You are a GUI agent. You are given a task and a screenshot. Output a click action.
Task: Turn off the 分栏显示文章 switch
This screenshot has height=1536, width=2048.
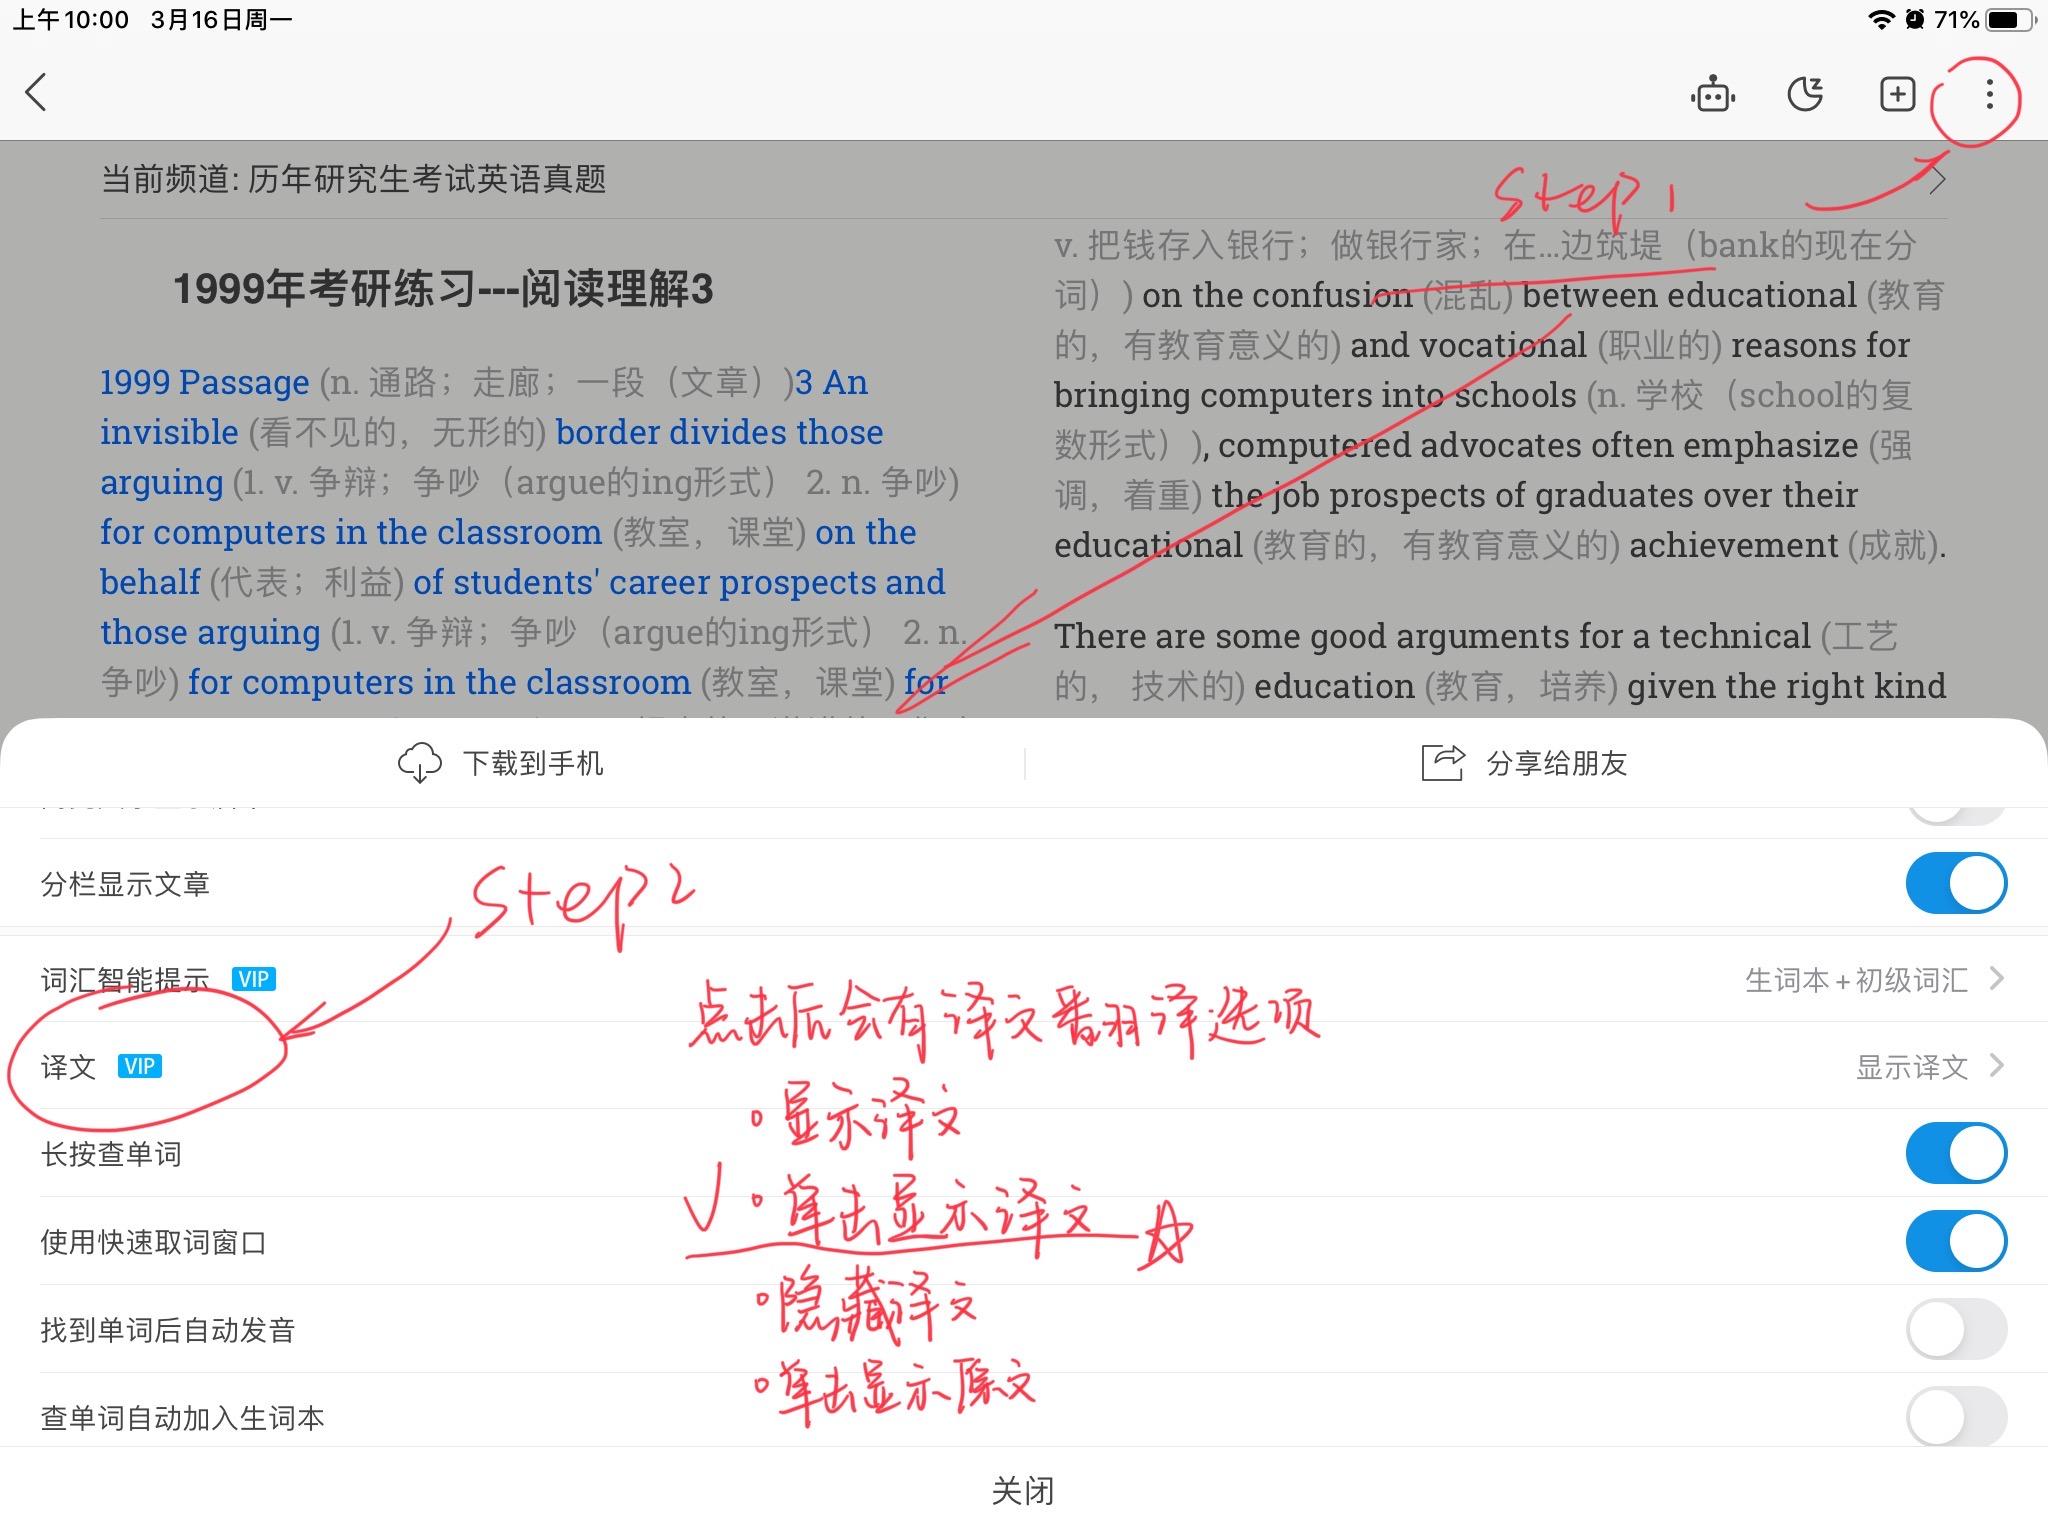[1955, 883]
